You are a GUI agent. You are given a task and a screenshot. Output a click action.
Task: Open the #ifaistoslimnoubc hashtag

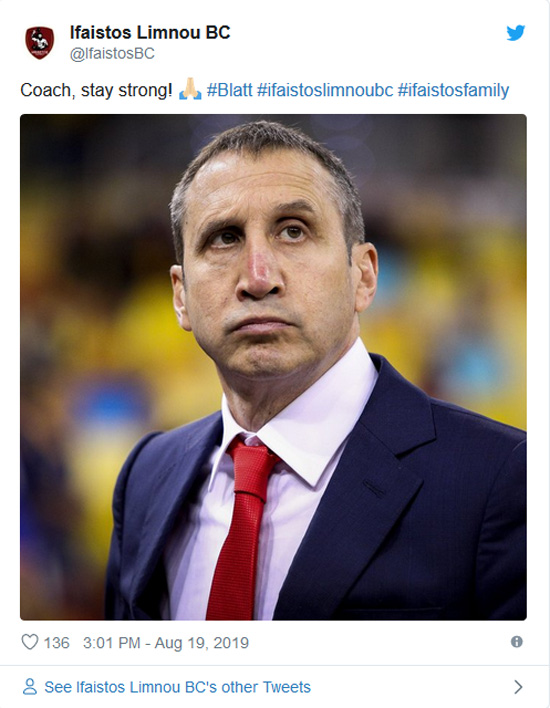click(325, 90)
